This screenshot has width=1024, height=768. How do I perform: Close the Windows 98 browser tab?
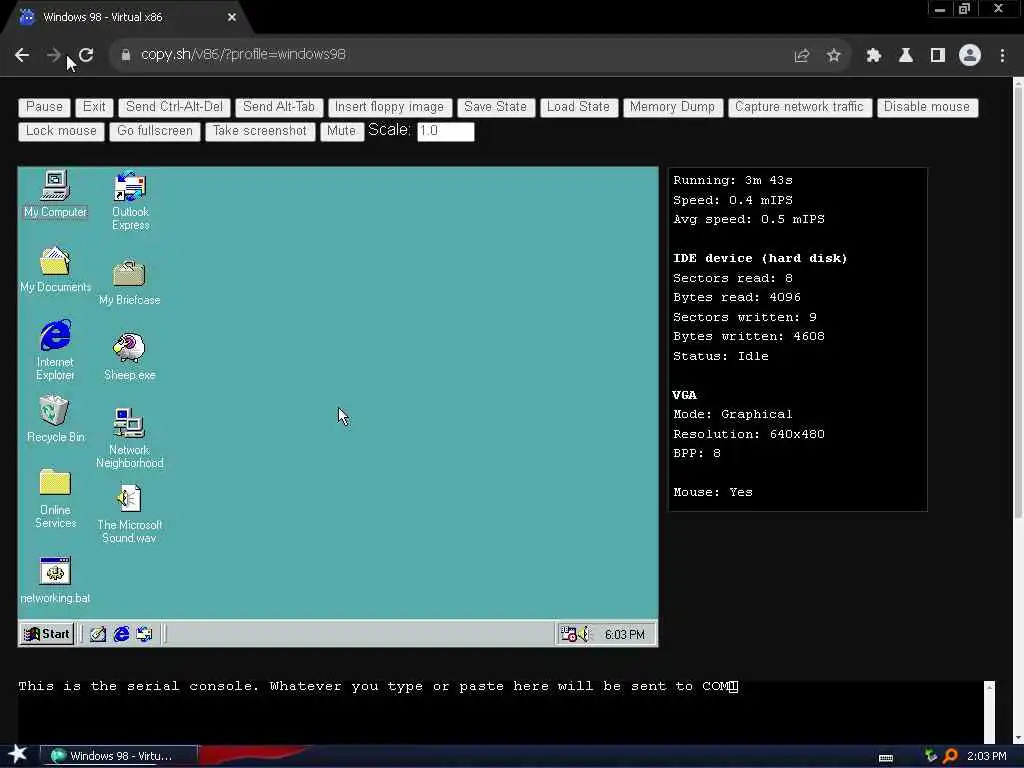click(x=232, y=18)
